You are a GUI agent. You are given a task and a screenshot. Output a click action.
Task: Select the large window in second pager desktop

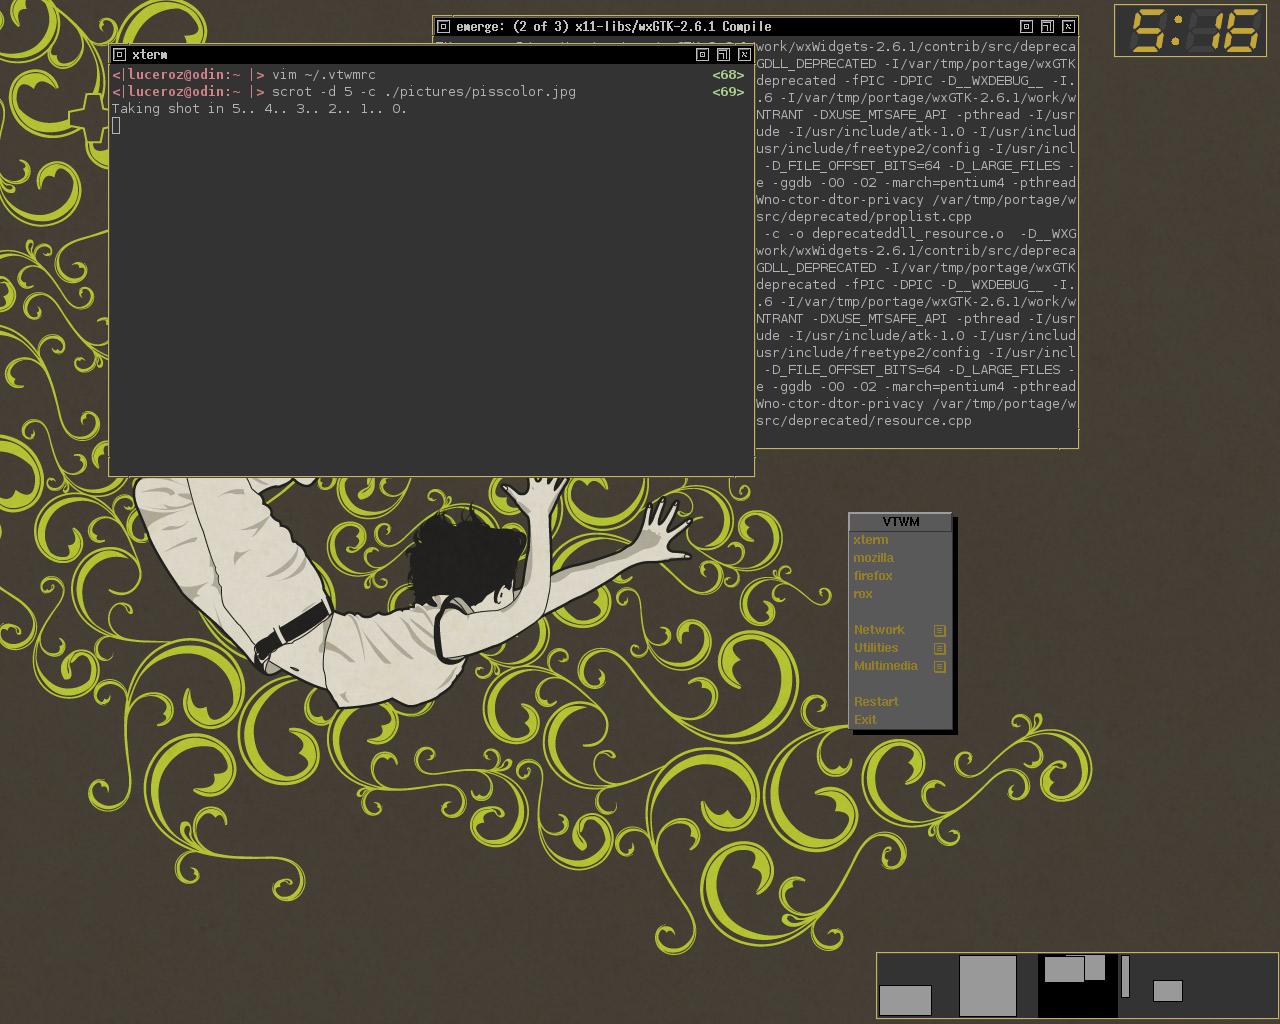tap(988, 986)
